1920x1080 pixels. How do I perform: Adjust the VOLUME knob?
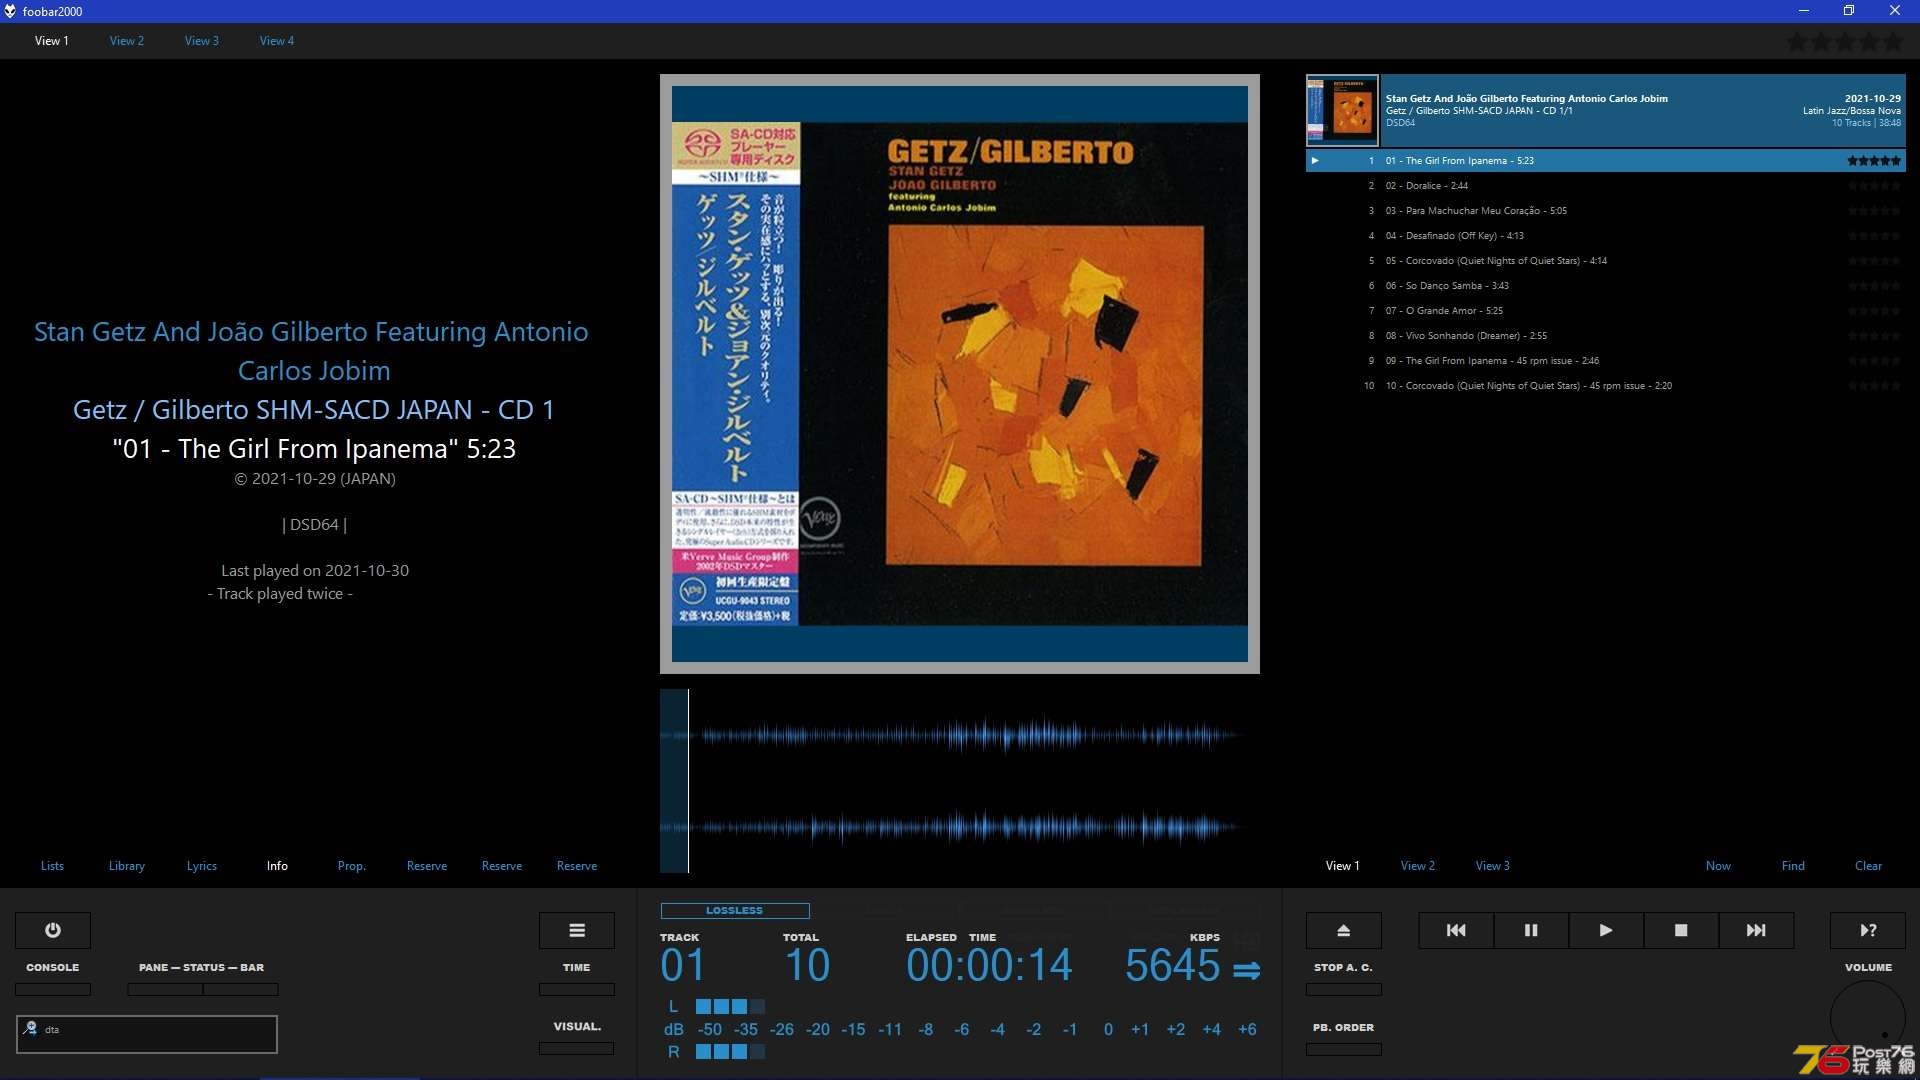click(x=1868, y=1018)
